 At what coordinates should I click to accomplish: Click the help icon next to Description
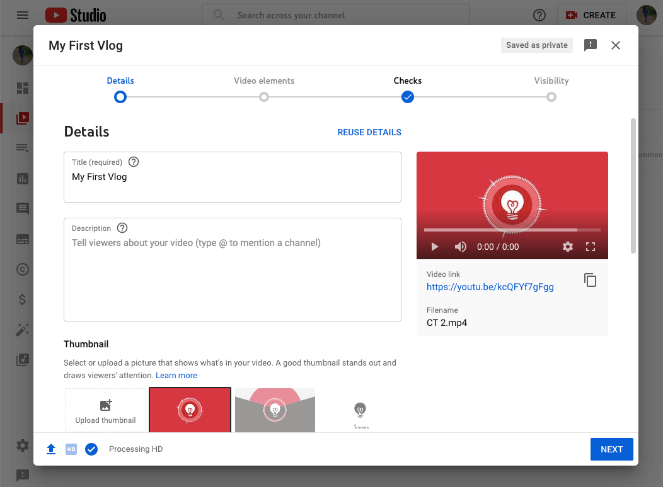(122, 228)
